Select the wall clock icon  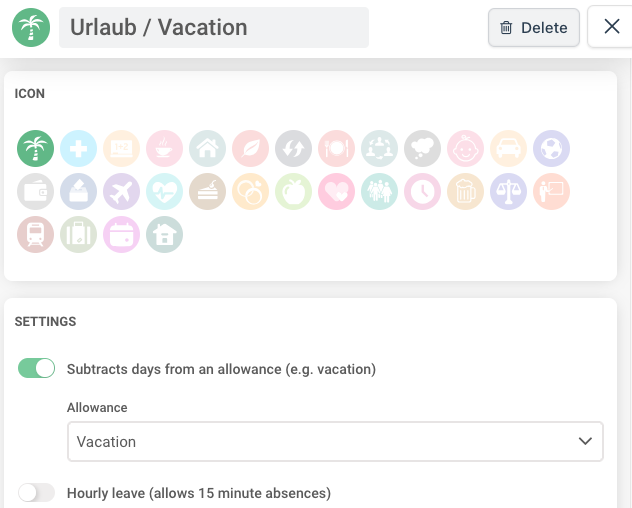click(422, 192)
